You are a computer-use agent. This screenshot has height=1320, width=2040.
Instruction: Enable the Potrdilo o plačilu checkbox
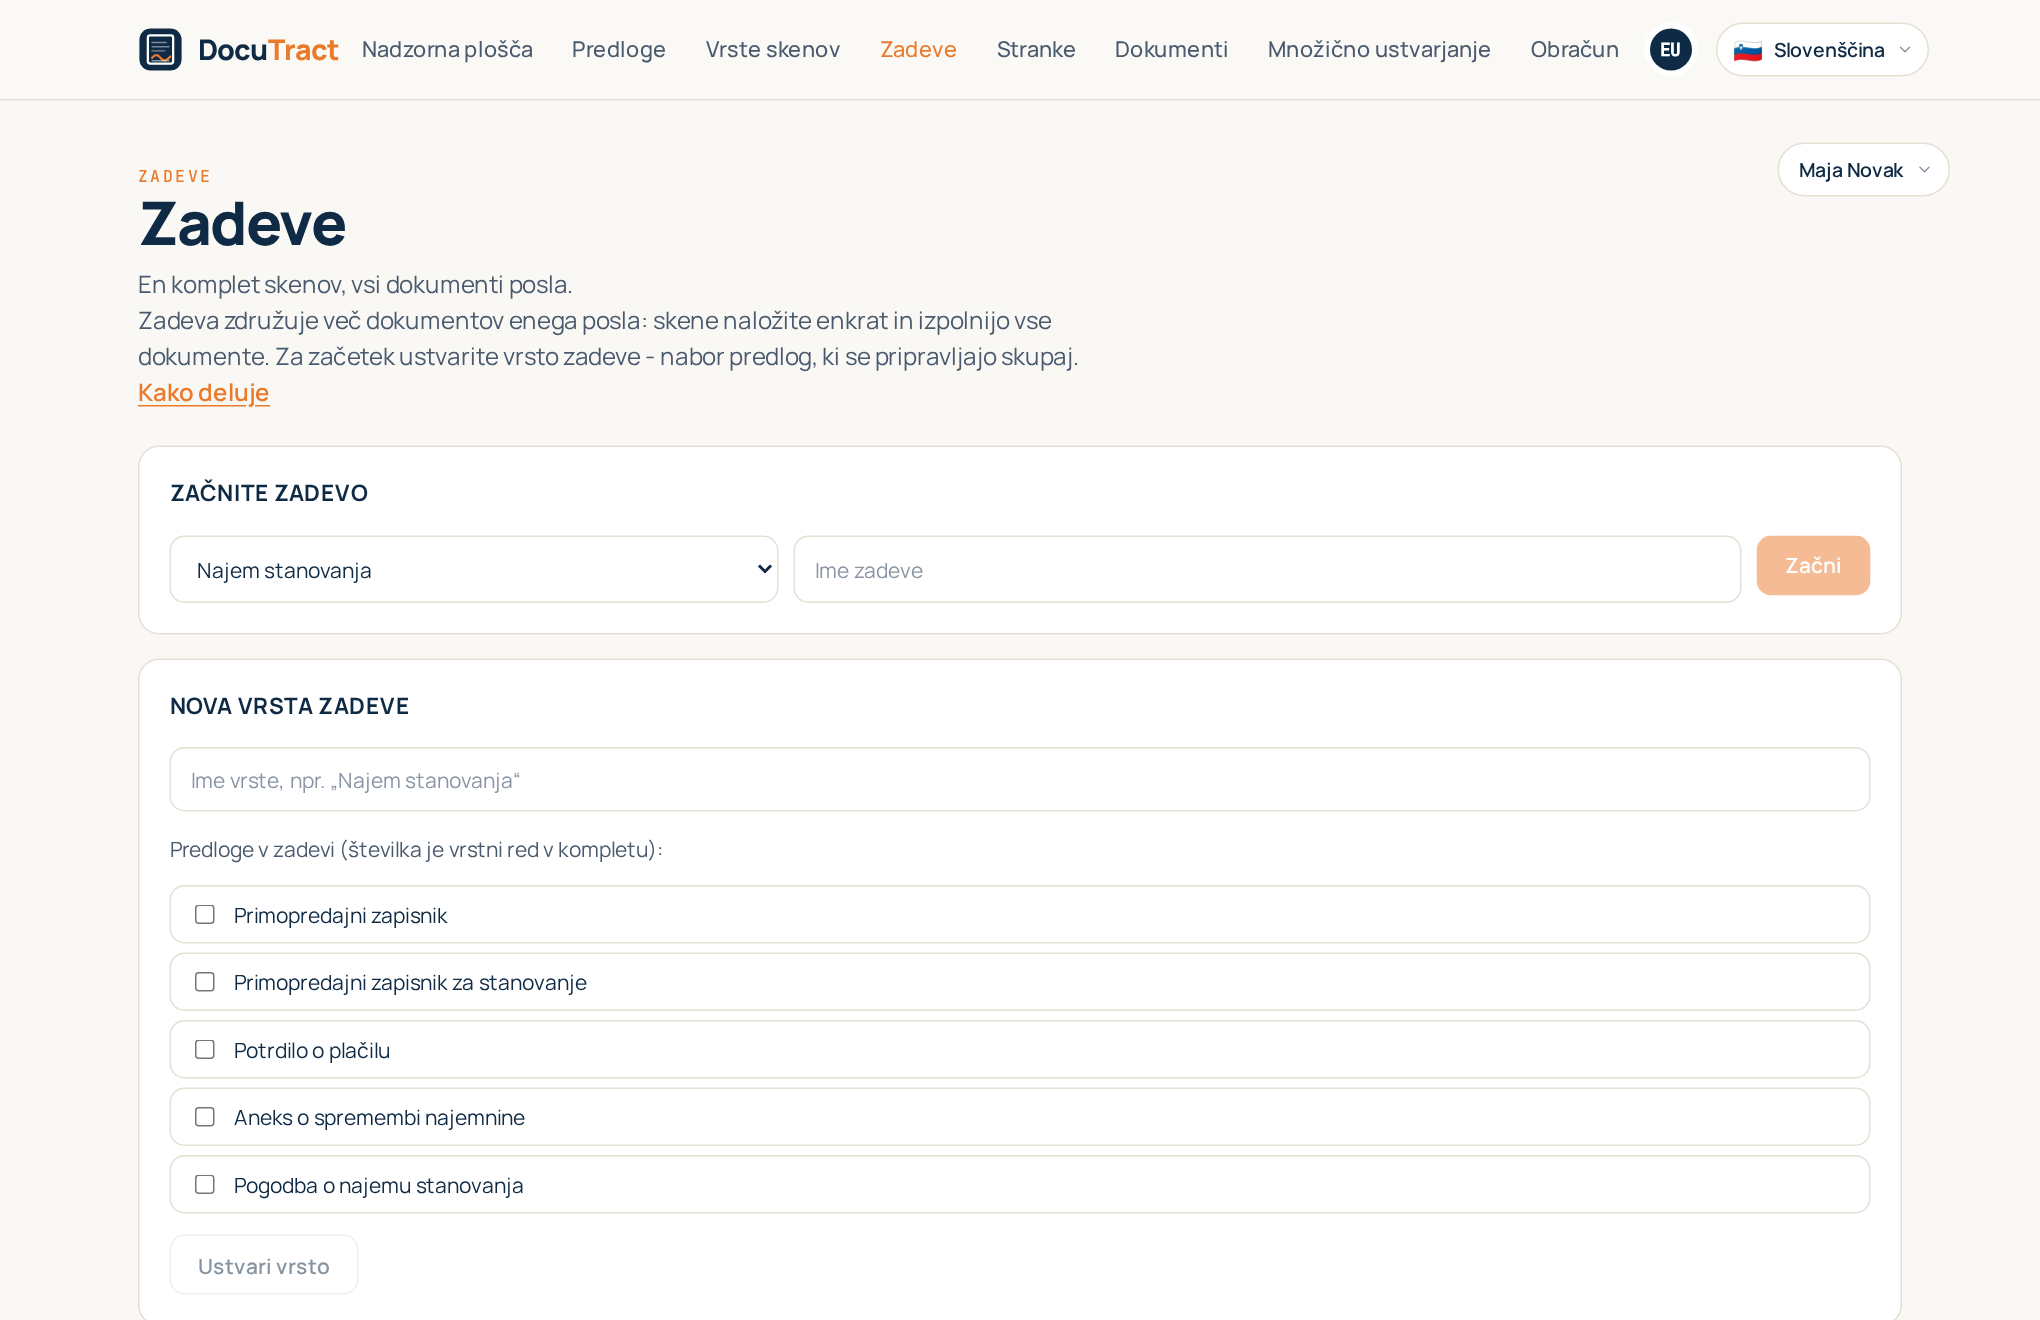click(204, 1049)
